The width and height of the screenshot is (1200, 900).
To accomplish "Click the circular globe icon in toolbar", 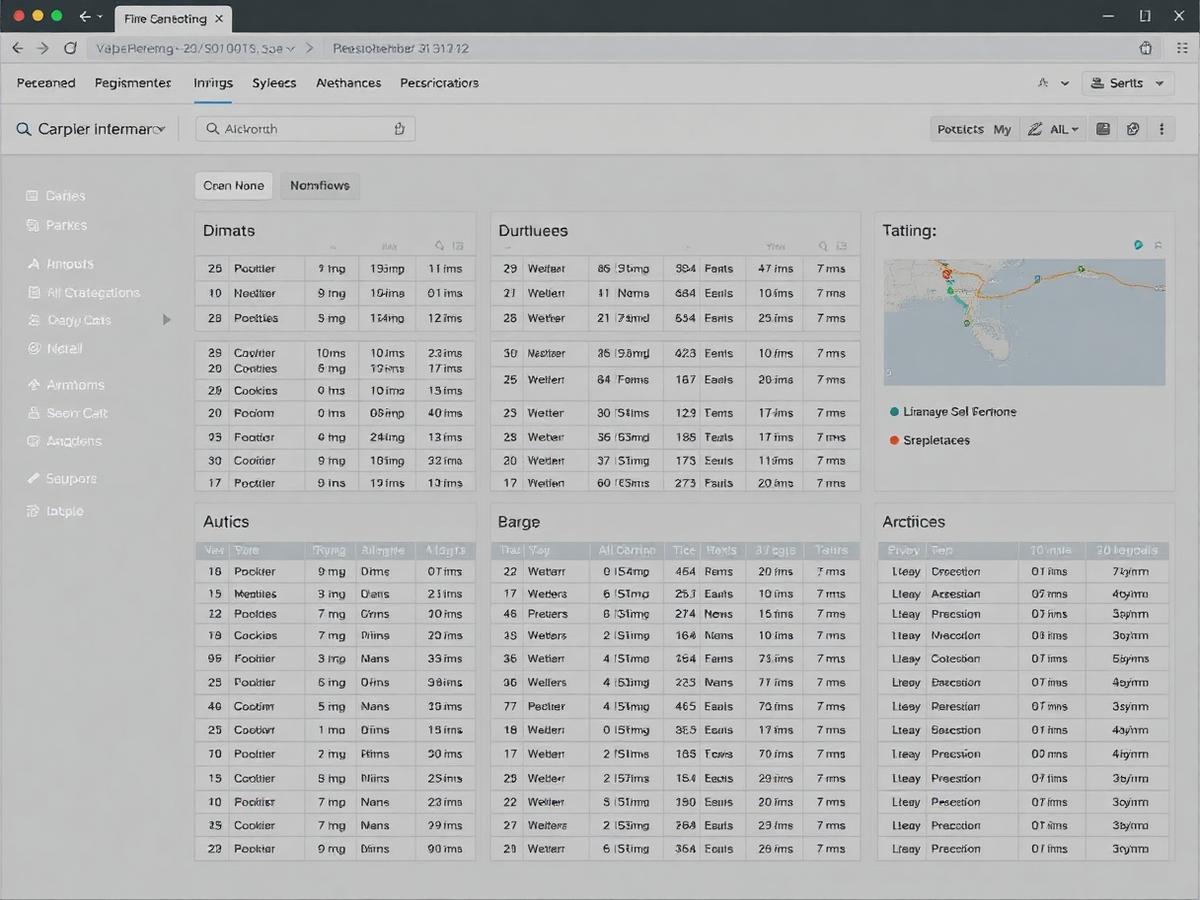I will tap(1133, 129).
